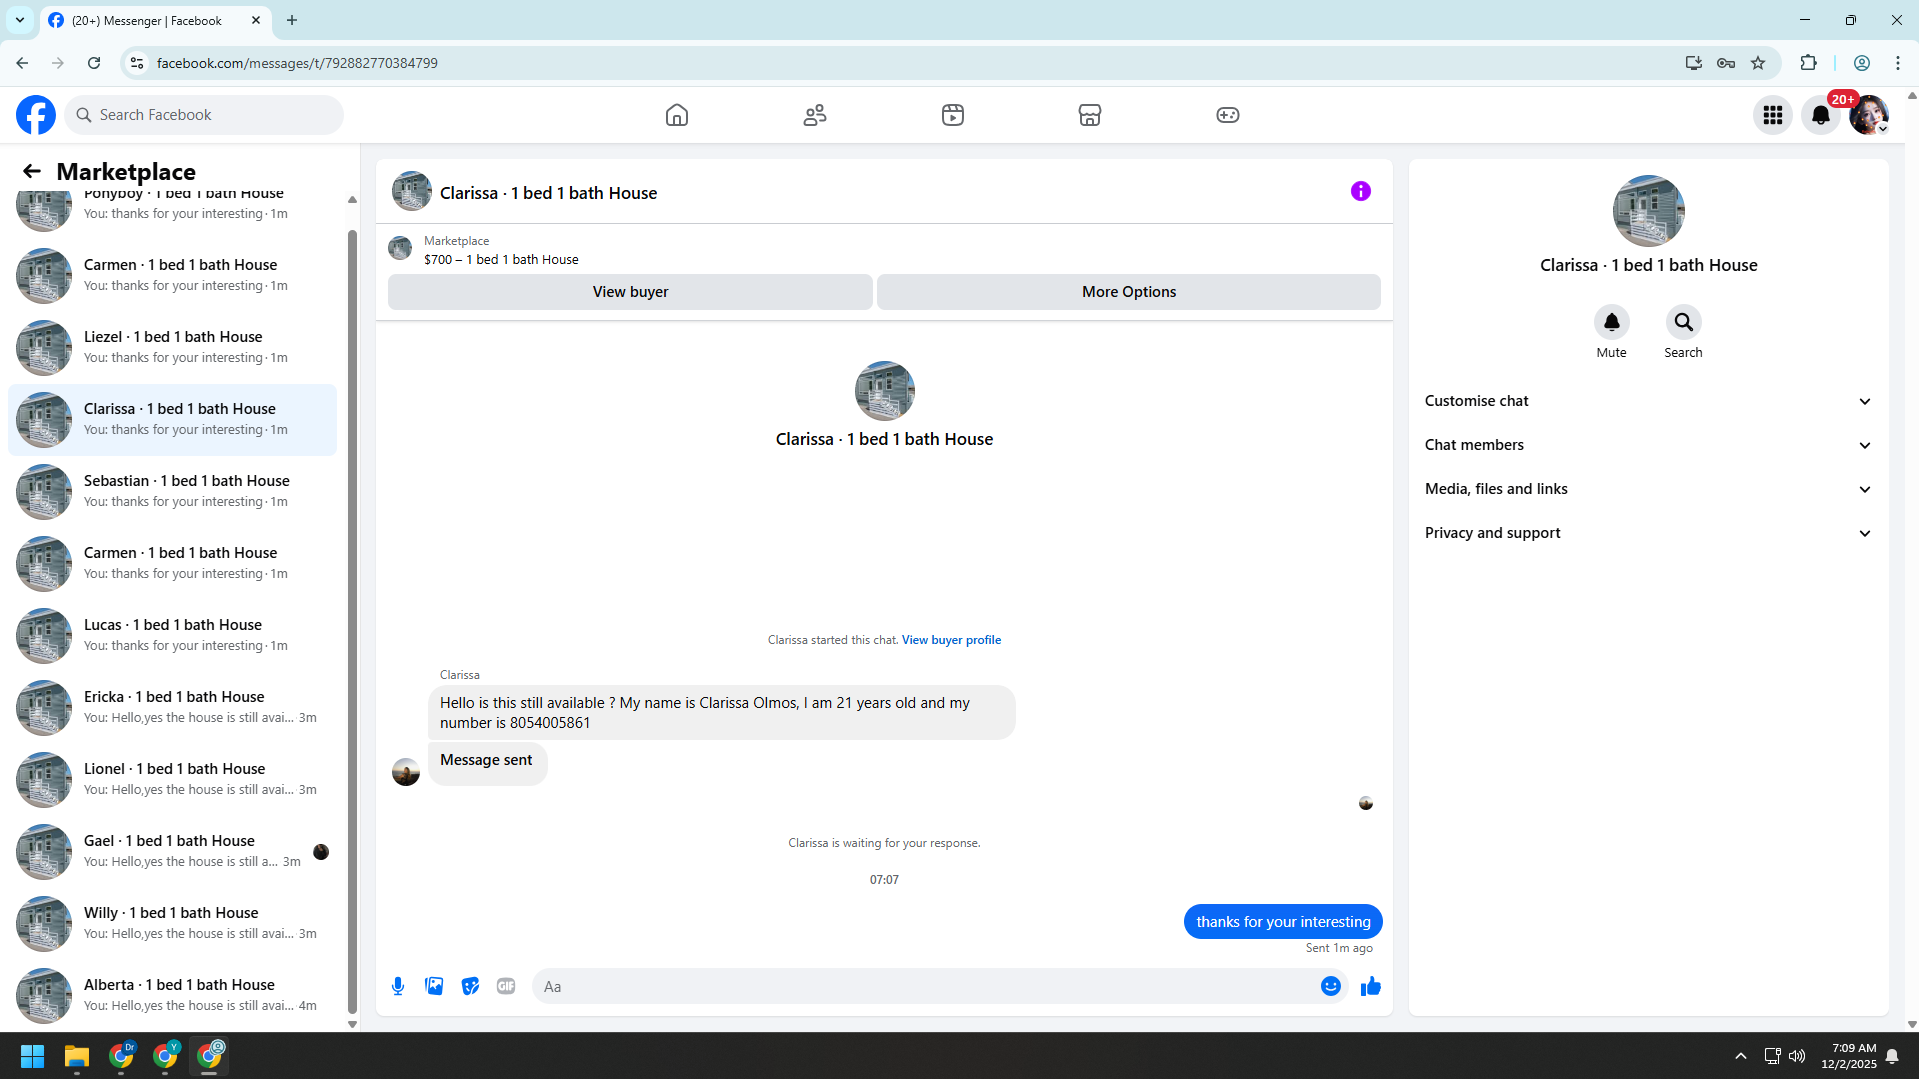Open the account profile picture menu

point(1869,115)
